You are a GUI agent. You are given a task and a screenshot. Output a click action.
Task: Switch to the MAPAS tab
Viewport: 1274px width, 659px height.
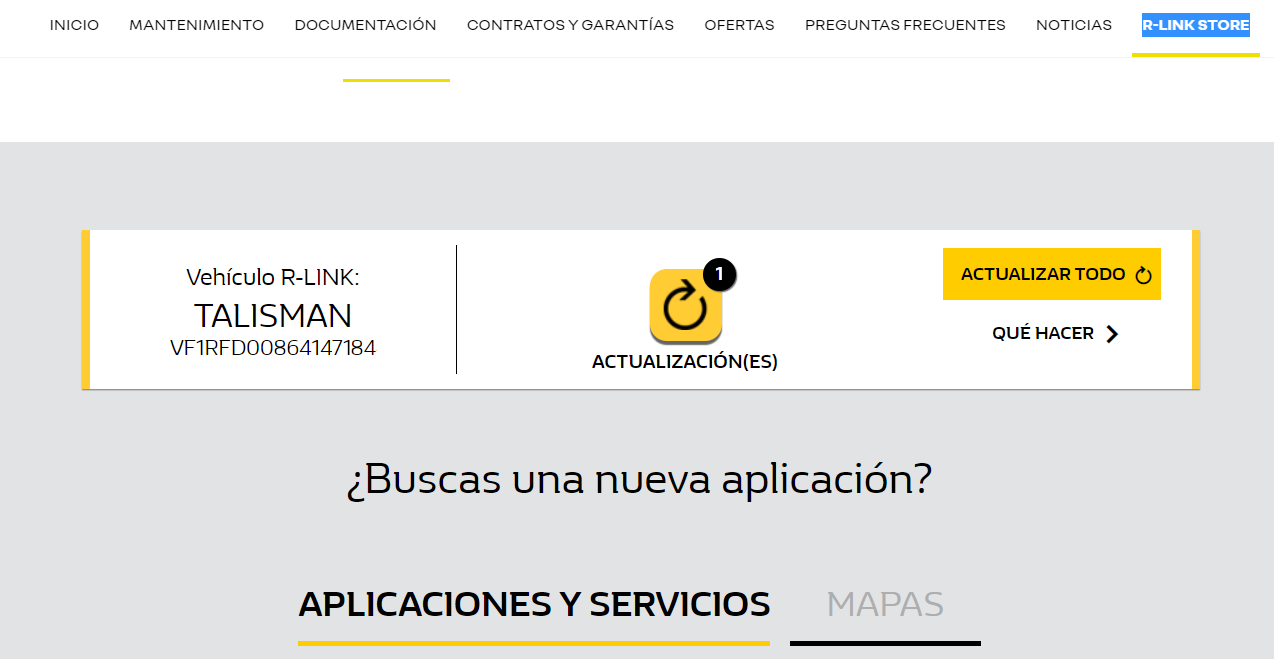885,604
